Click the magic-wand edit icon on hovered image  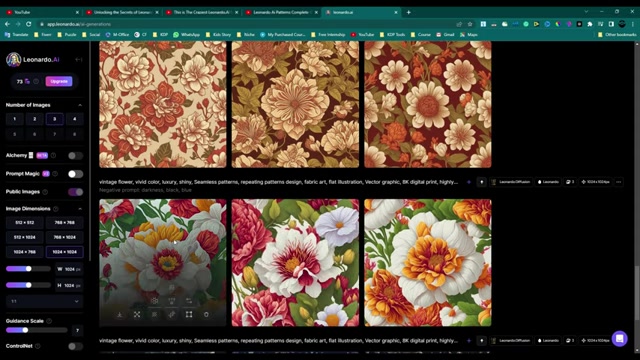[x=172, y=315]
